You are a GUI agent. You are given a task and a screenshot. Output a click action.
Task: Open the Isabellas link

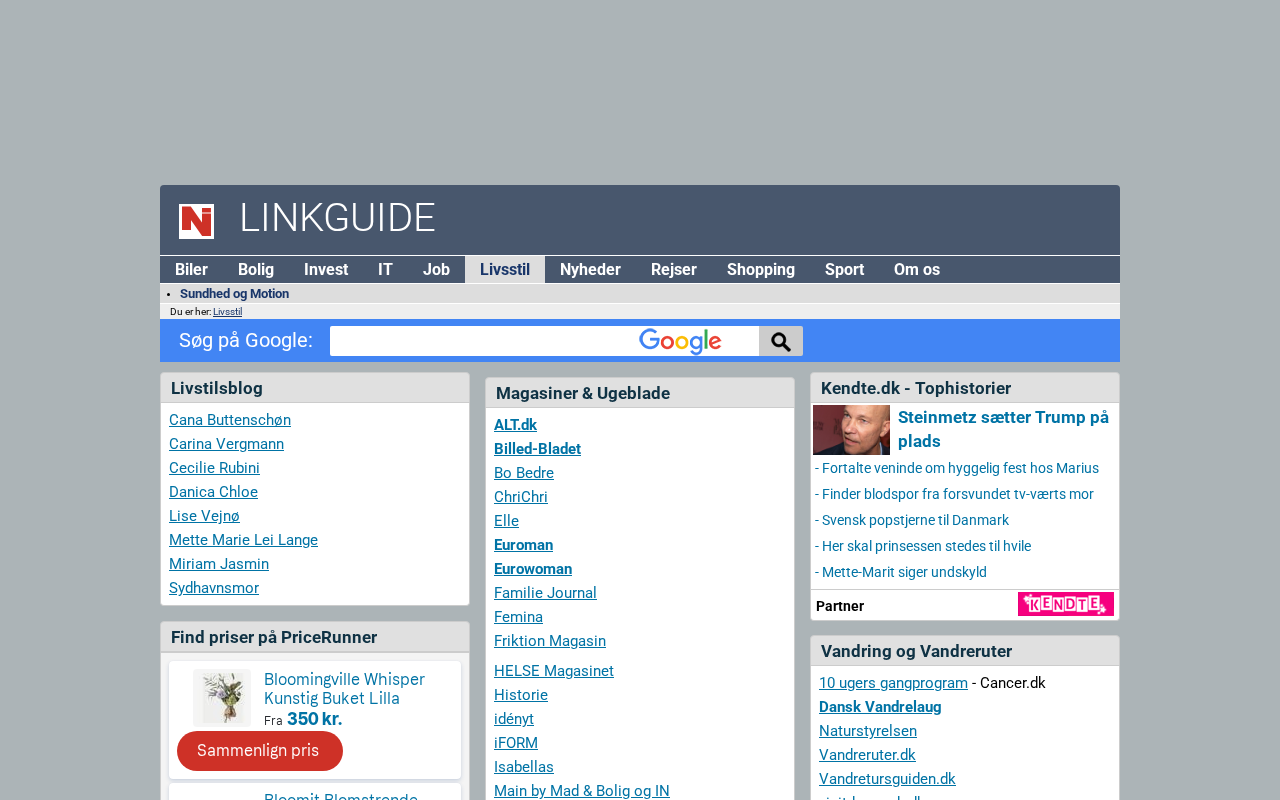524,767
